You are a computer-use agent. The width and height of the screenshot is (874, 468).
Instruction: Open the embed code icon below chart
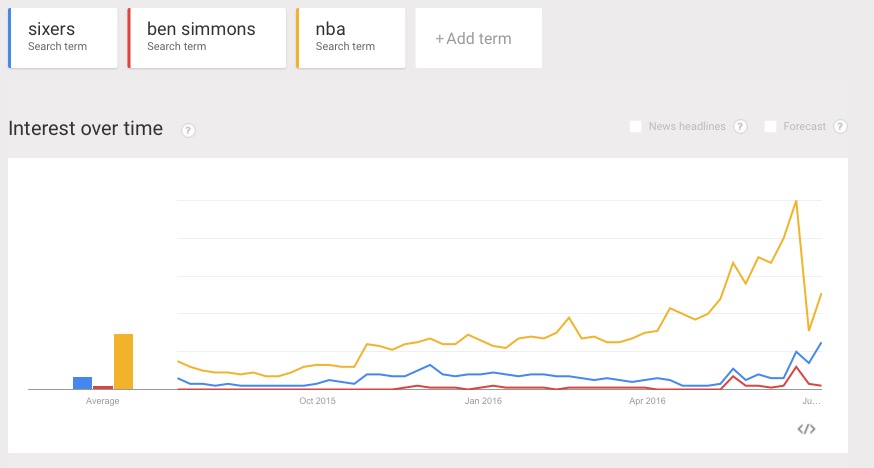point(806,429)
